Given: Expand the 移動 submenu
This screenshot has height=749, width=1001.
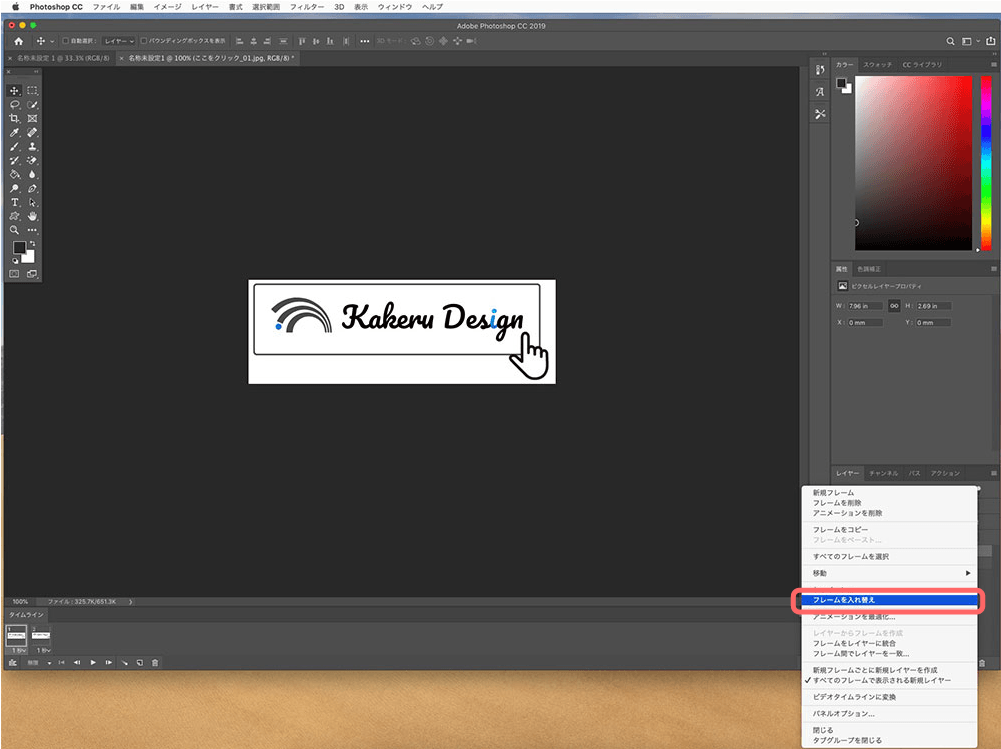Looking at the screenshot, I should tap(889, 573).
